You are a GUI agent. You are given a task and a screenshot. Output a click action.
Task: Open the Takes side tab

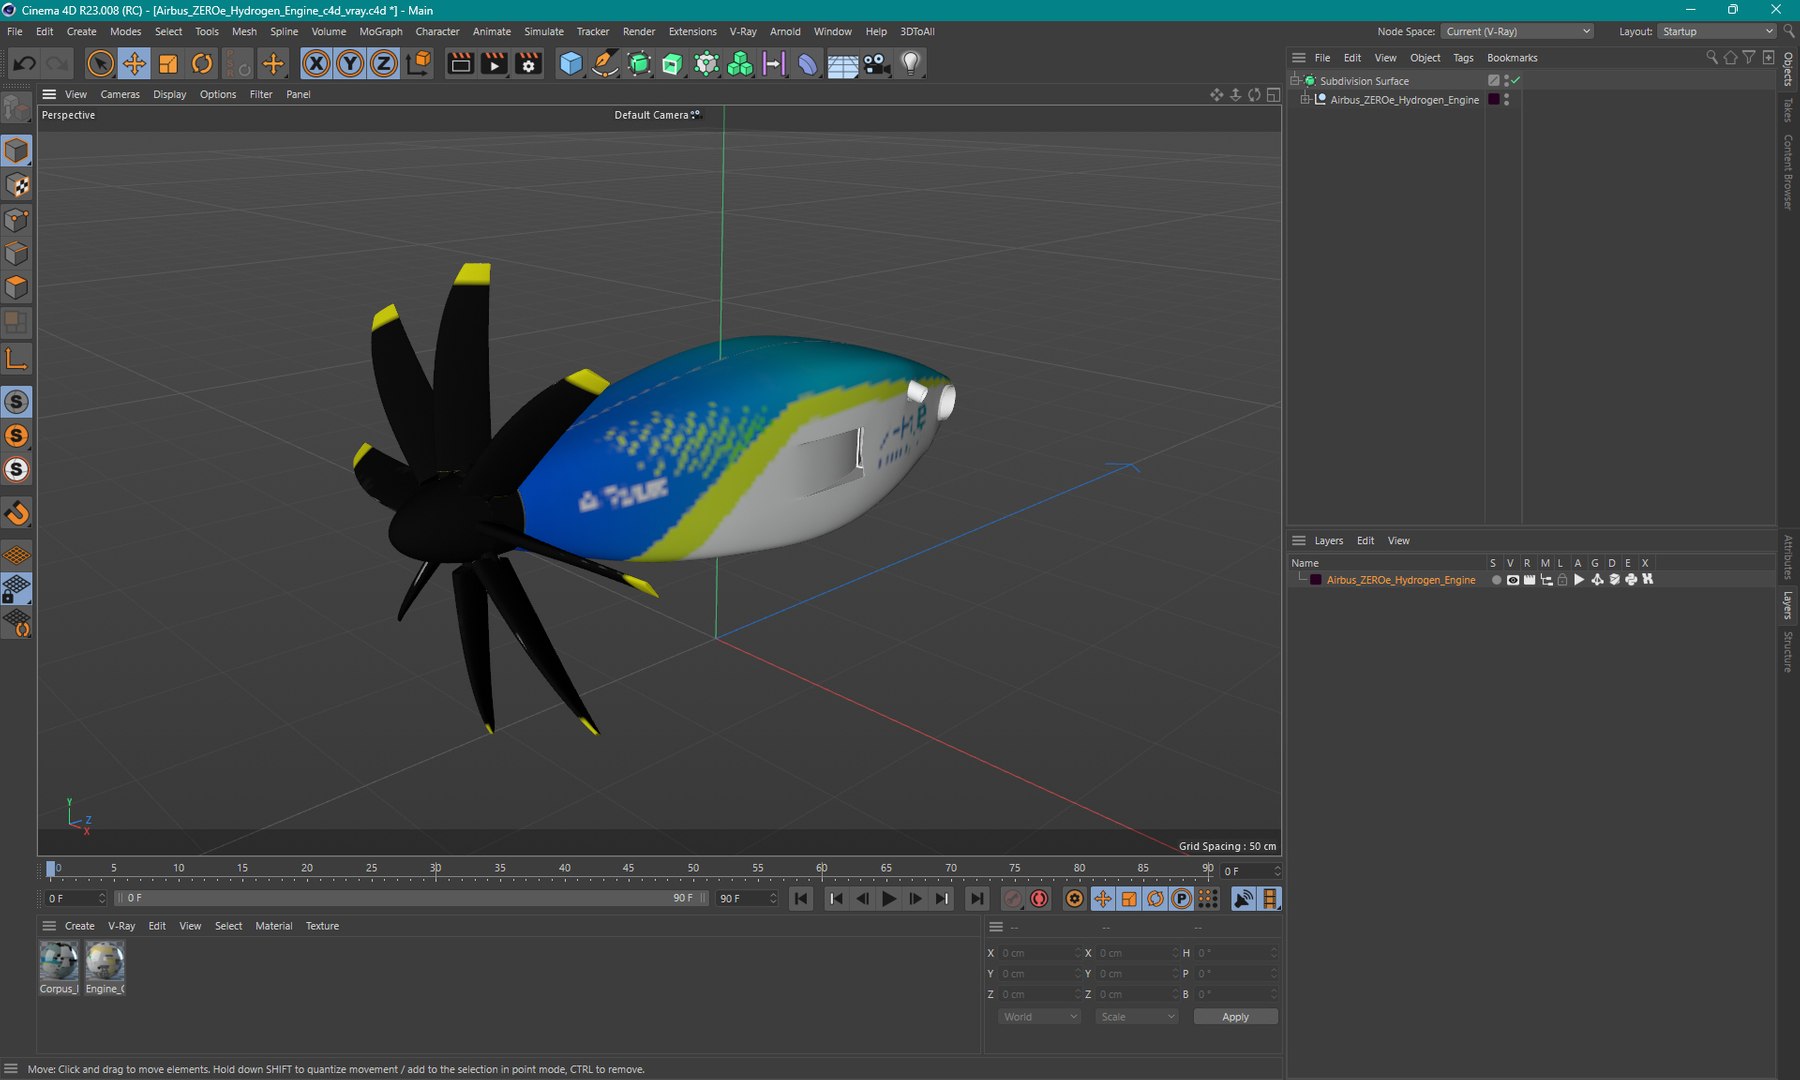pyautogui.click(x=1788, y=110)
